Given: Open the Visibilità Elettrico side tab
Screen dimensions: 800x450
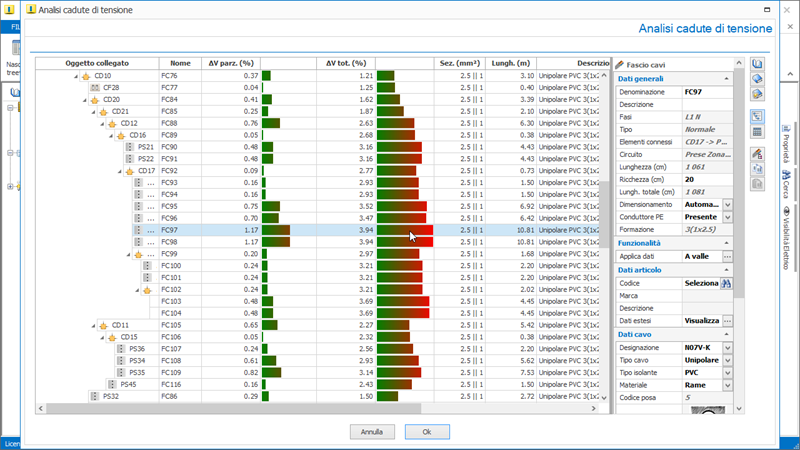Looking at the screenshot, I should click(786, 238).
